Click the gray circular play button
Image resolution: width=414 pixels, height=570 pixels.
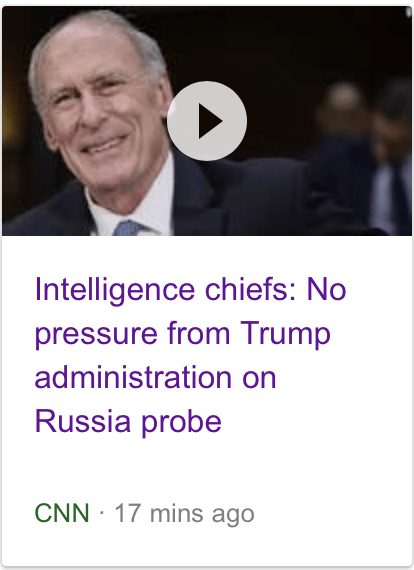(x=207, y=121)
